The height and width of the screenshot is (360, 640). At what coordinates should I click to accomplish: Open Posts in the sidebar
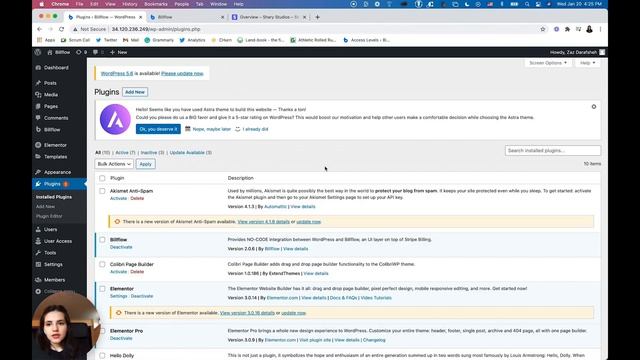(50, 83)
